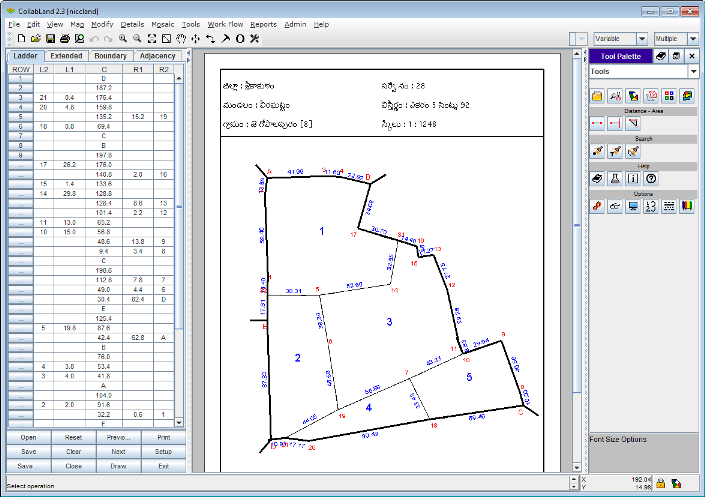
Task: Open the Mosaic menu
Action: (x=163, y=24)
